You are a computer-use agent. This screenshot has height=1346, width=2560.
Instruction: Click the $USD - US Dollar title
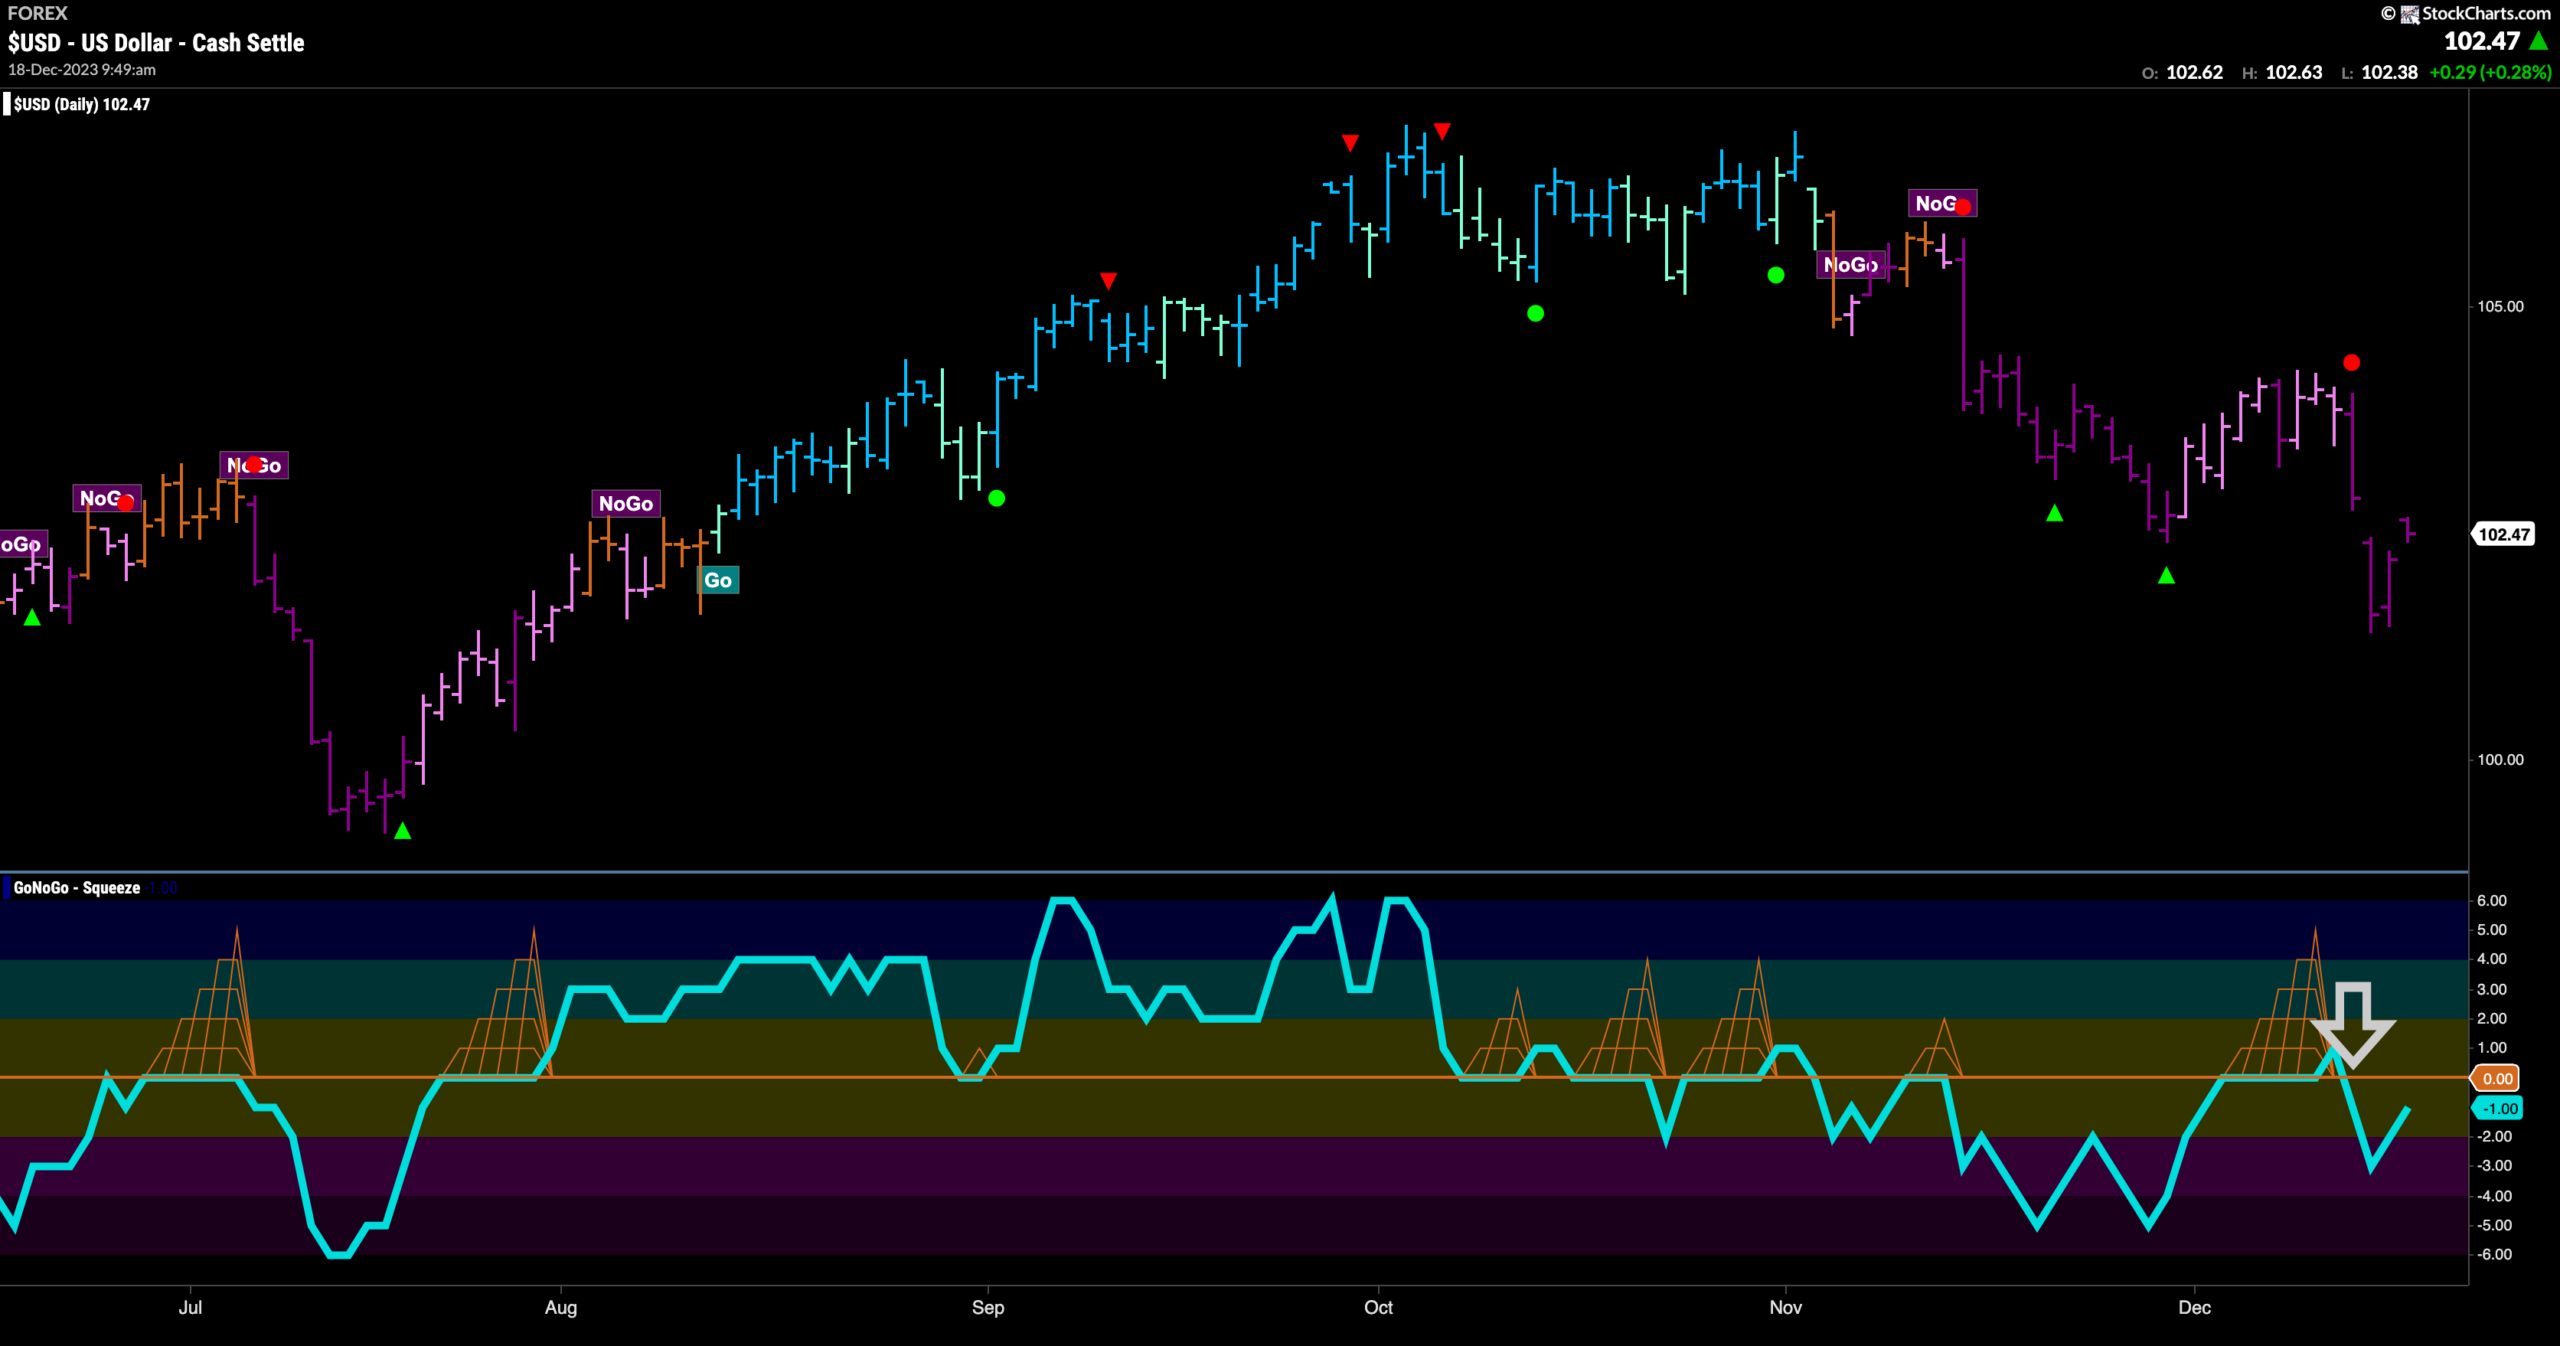156,43
